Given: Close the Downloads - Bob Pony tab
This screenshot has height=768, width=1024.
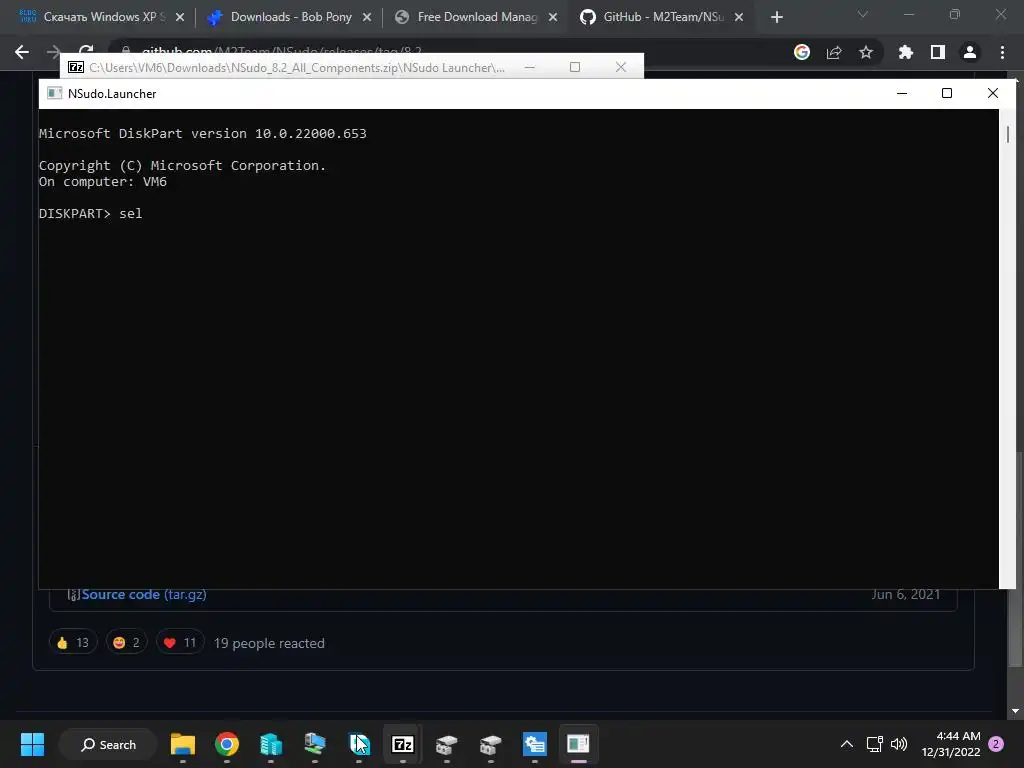Looking at the screenshot, I should coord(367,17).
